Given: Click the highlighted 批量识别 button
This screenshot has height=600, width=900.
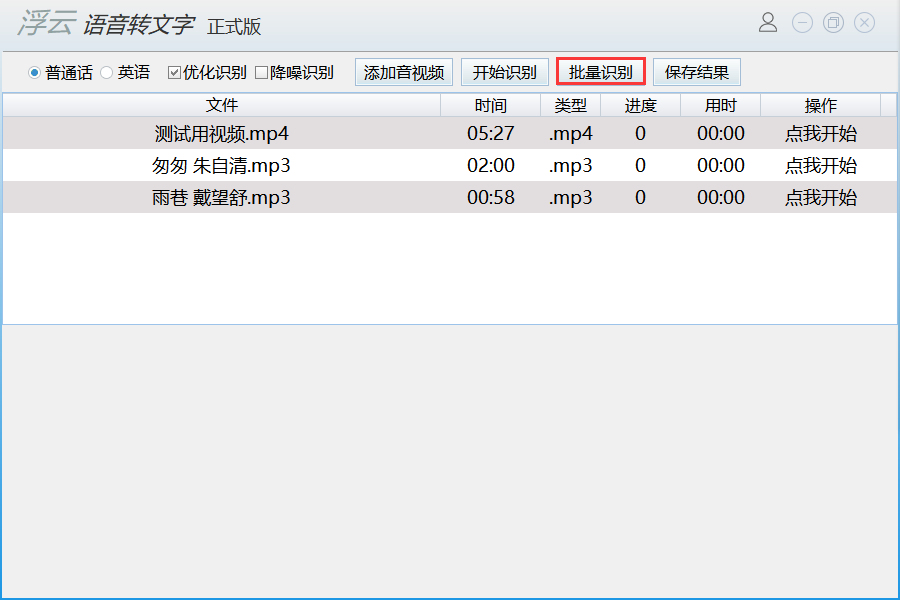Looking at the screenshot, I should point(600,71).
